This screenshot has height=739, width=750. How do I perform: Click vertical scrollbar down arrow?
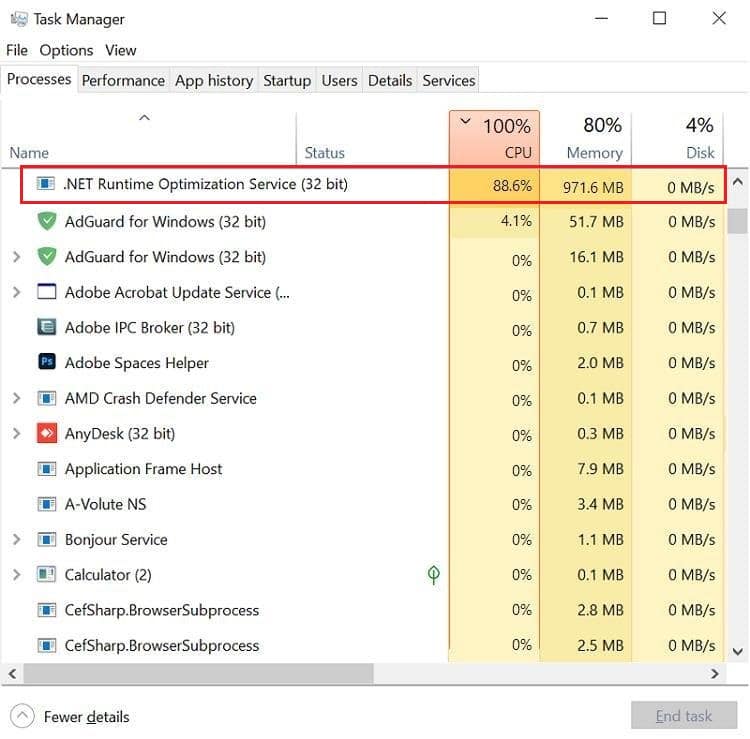(738, 651)
